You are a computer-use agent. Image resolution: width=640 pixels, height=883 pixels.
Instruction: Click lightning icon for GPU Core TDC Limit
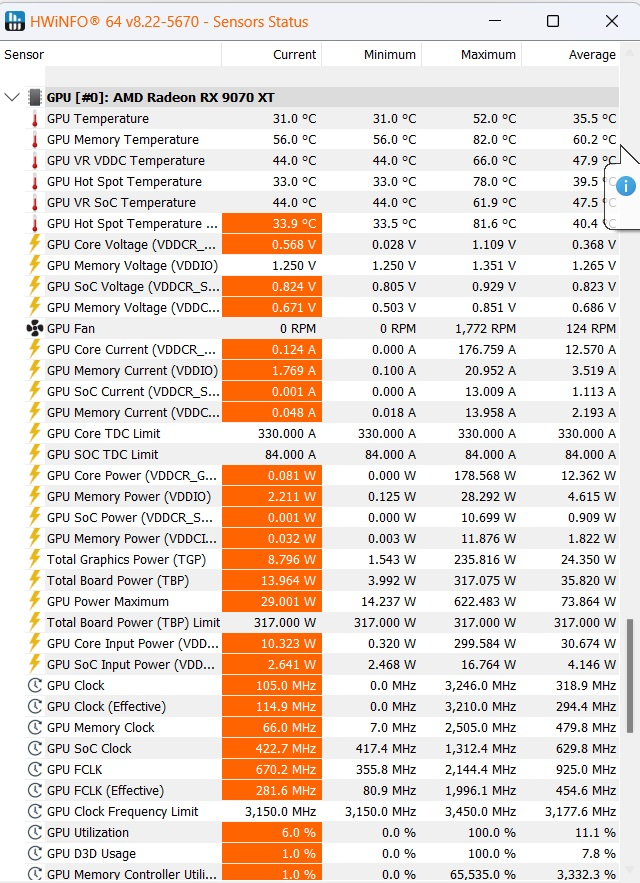(x=34, y=433)
